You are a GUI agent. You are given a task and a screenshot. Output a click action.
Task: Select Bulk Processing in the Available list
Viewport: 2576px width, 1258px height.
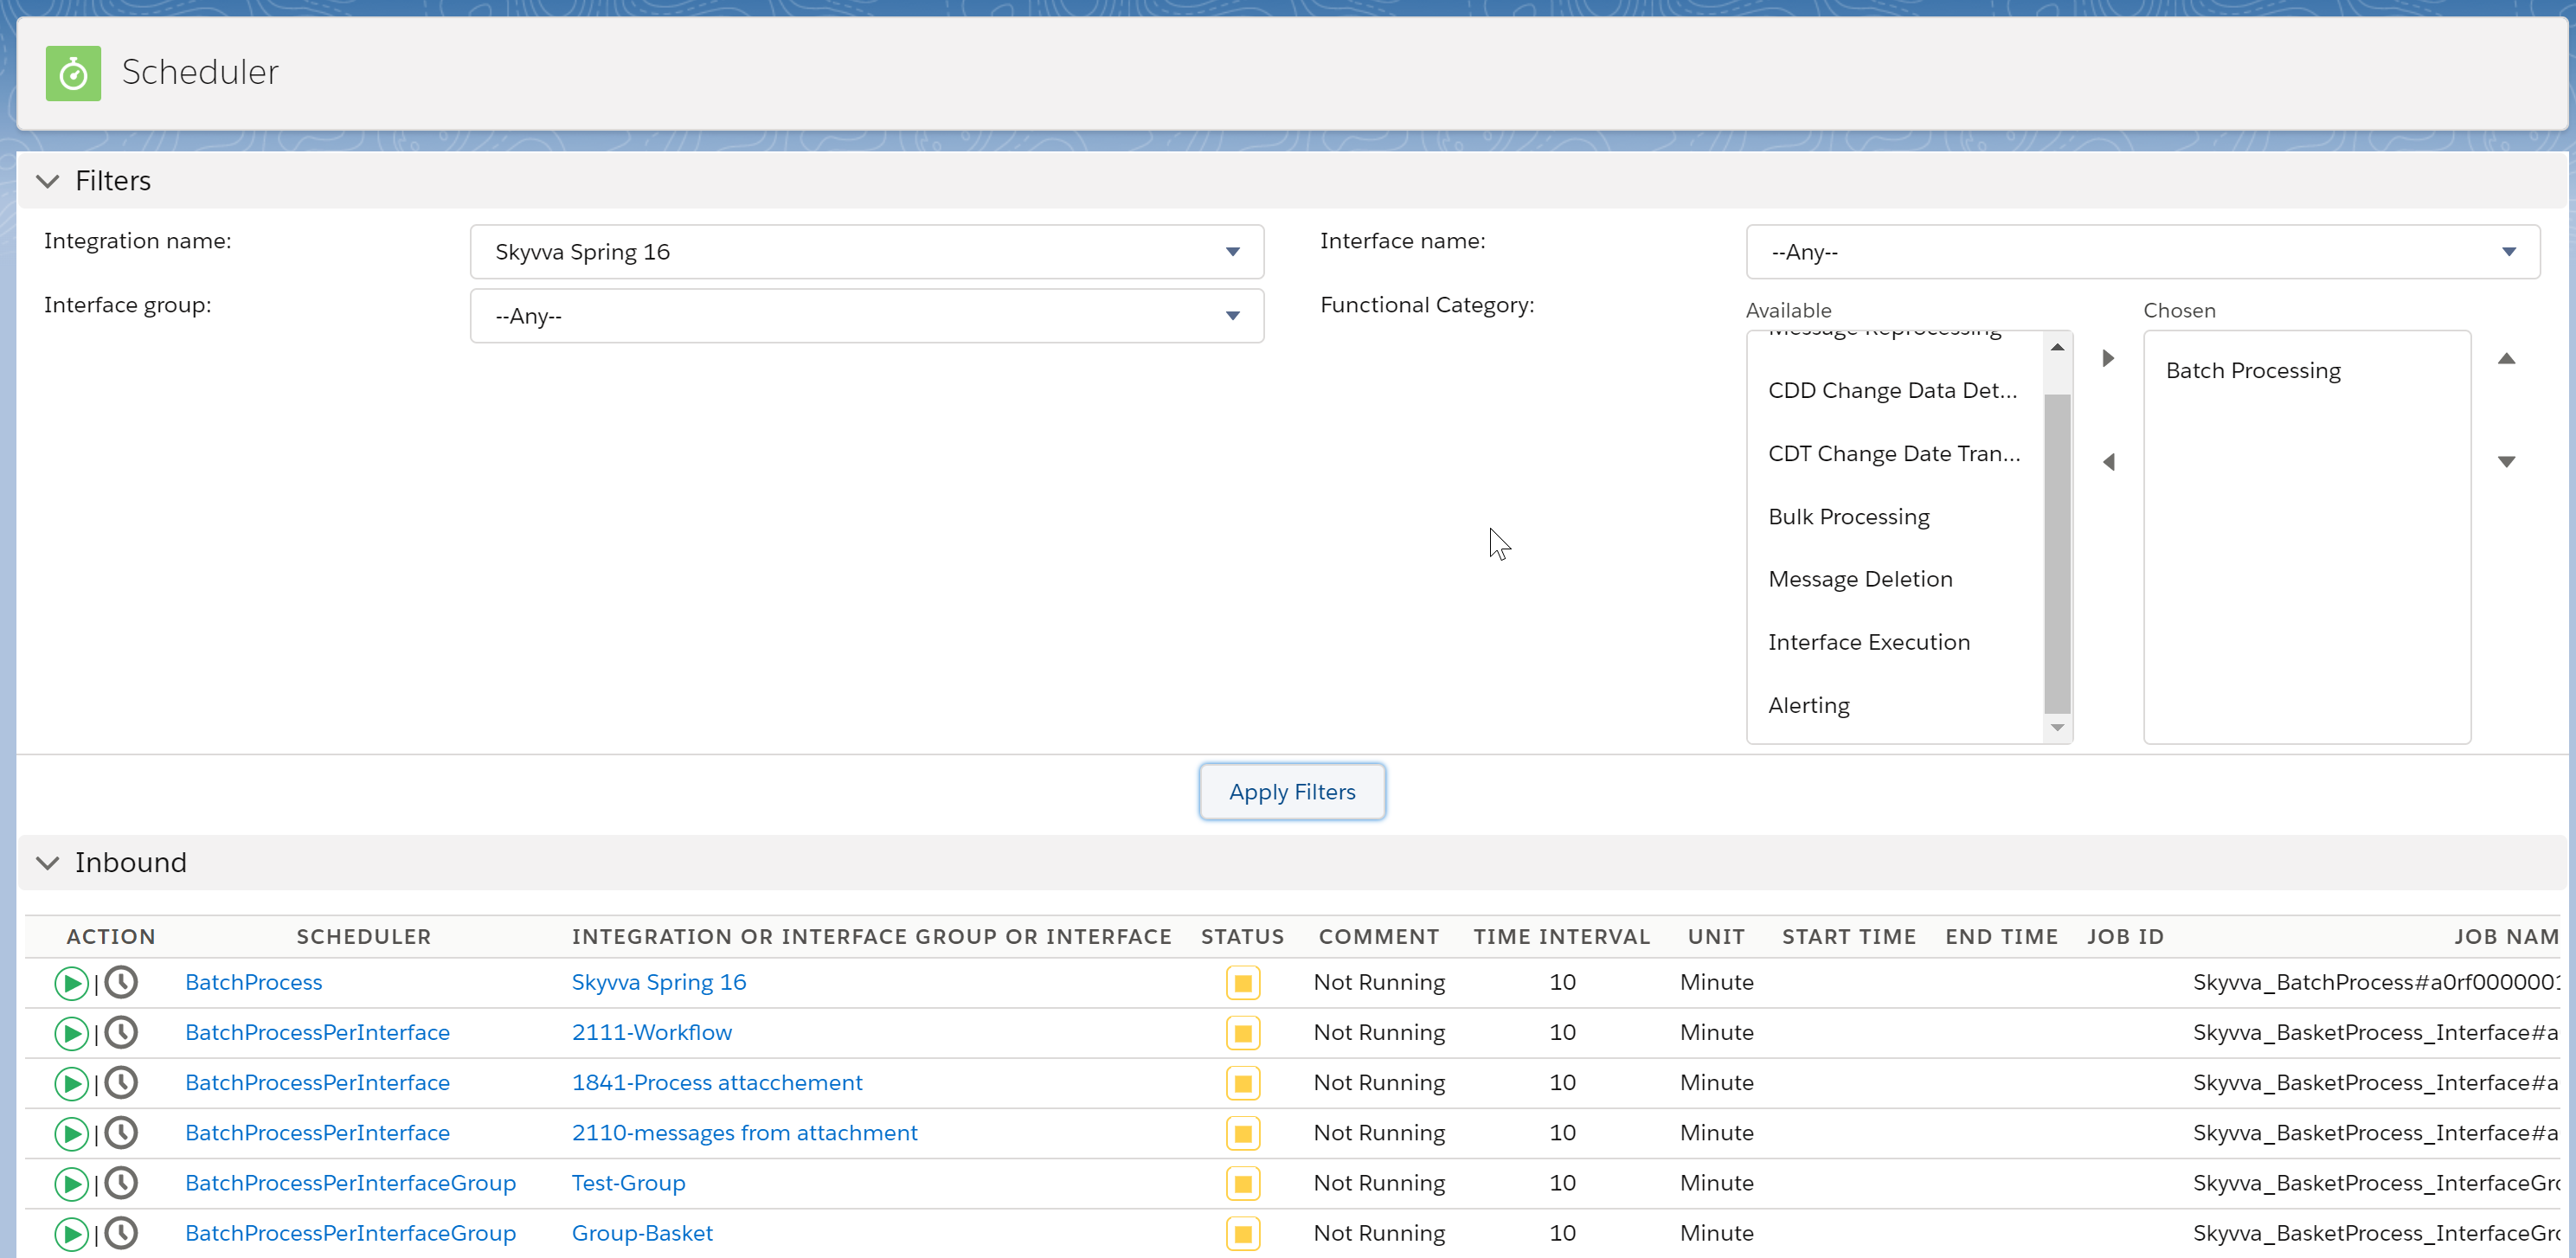[x=1849, y=516]
